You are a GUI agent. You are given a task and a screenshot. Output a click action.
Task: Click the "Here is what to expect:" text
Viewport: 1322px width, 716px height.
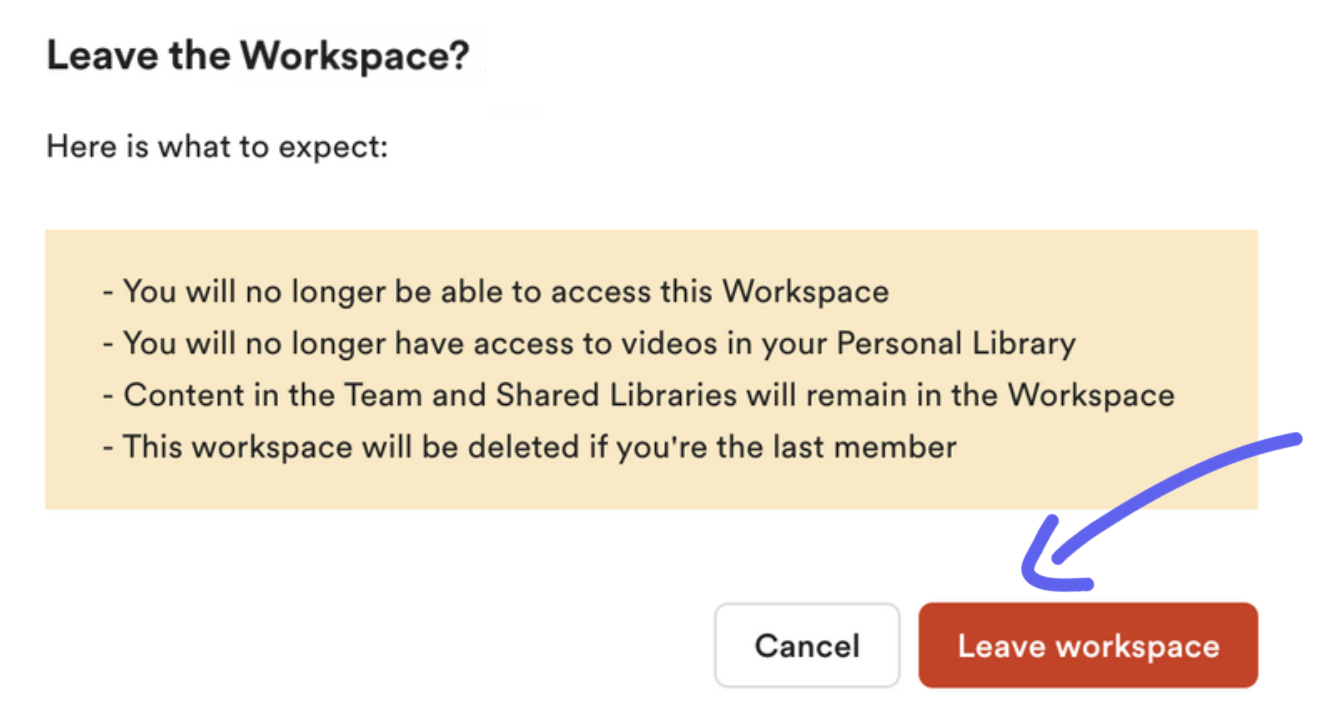pyautogui.click(x=217, y=148)
